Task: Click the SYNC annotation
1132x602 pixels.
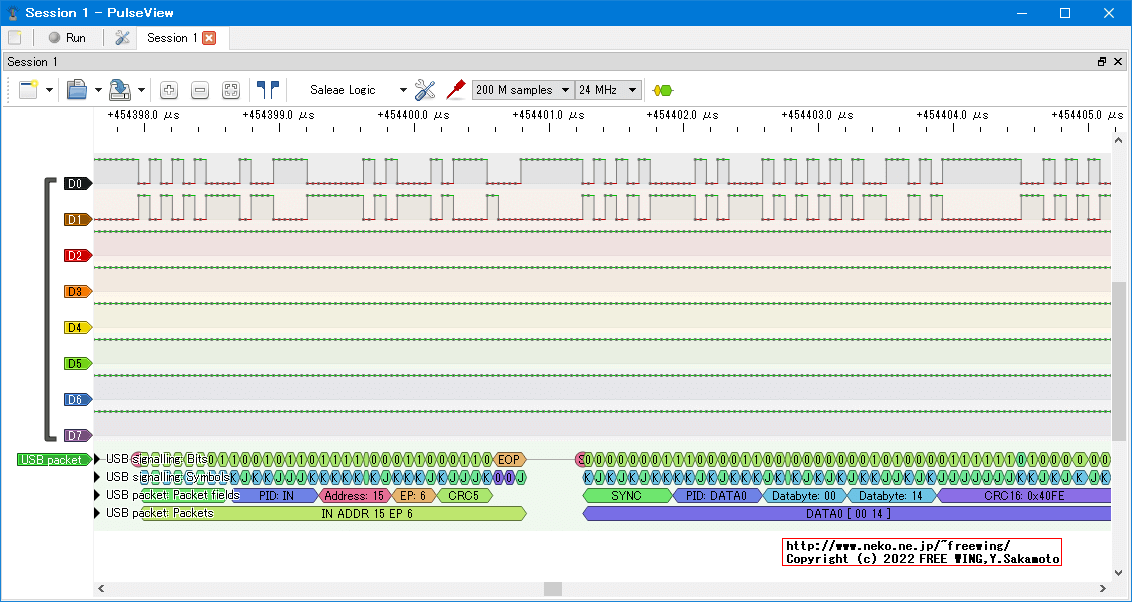Action: pyautogui.click(x=627, y=496)
